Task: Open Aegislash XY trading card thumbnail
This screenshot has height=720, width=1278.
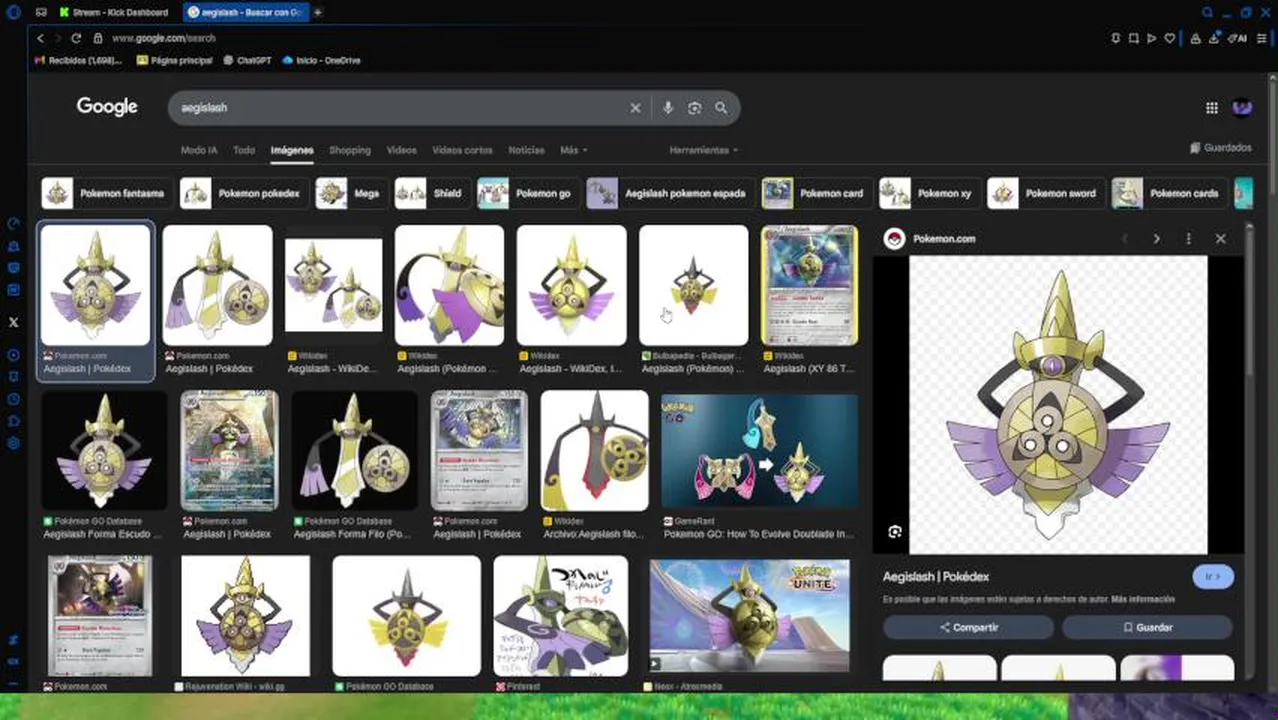Action: pyautogui.click(x=809, y=285)
